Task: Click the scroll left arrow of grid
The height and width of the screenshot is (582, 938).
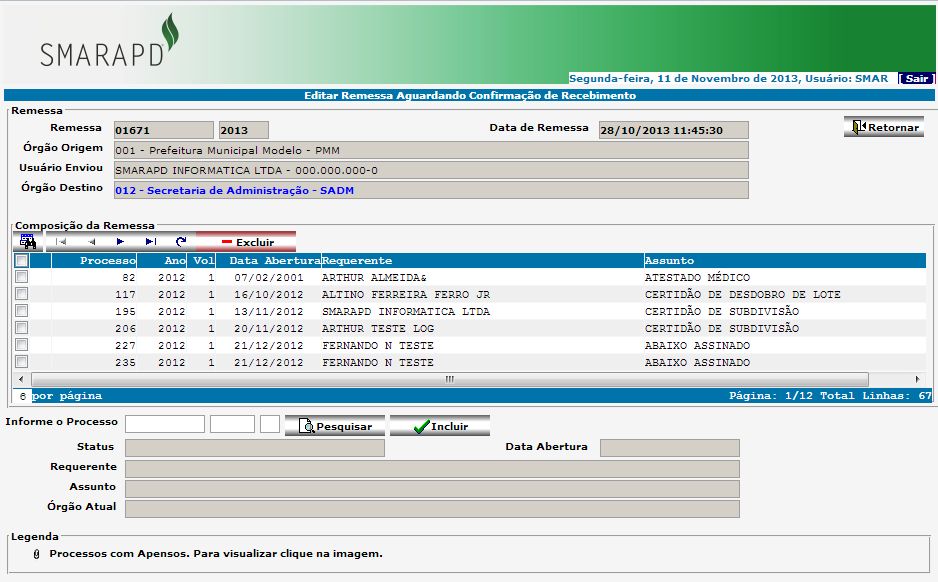Action: point(22,379)
